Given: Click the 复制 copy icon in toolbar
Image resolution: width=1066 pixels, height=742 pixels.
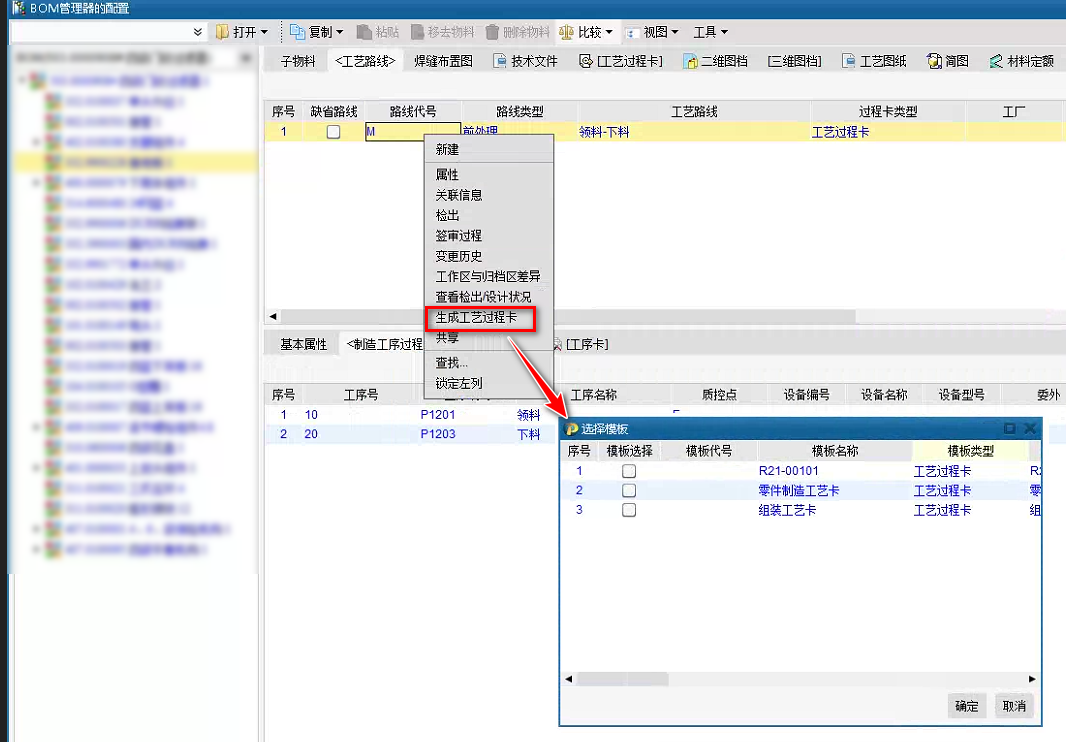Looking at the screenshot, I should click(297, 32).
